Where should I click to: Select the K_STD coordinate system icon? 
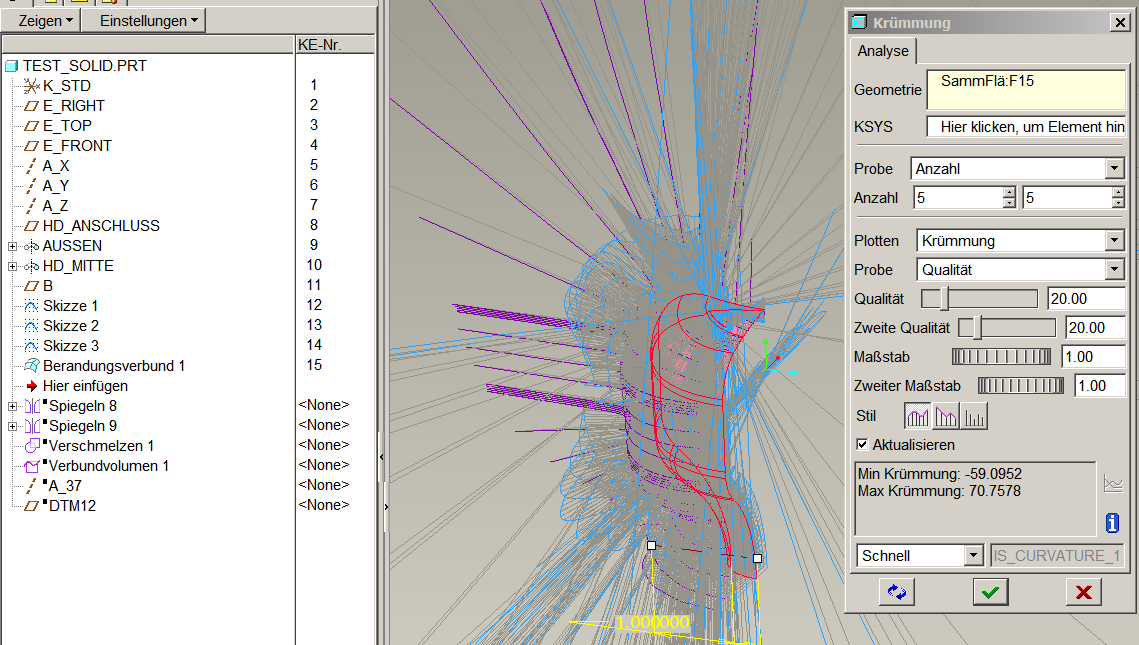[31, 86]
